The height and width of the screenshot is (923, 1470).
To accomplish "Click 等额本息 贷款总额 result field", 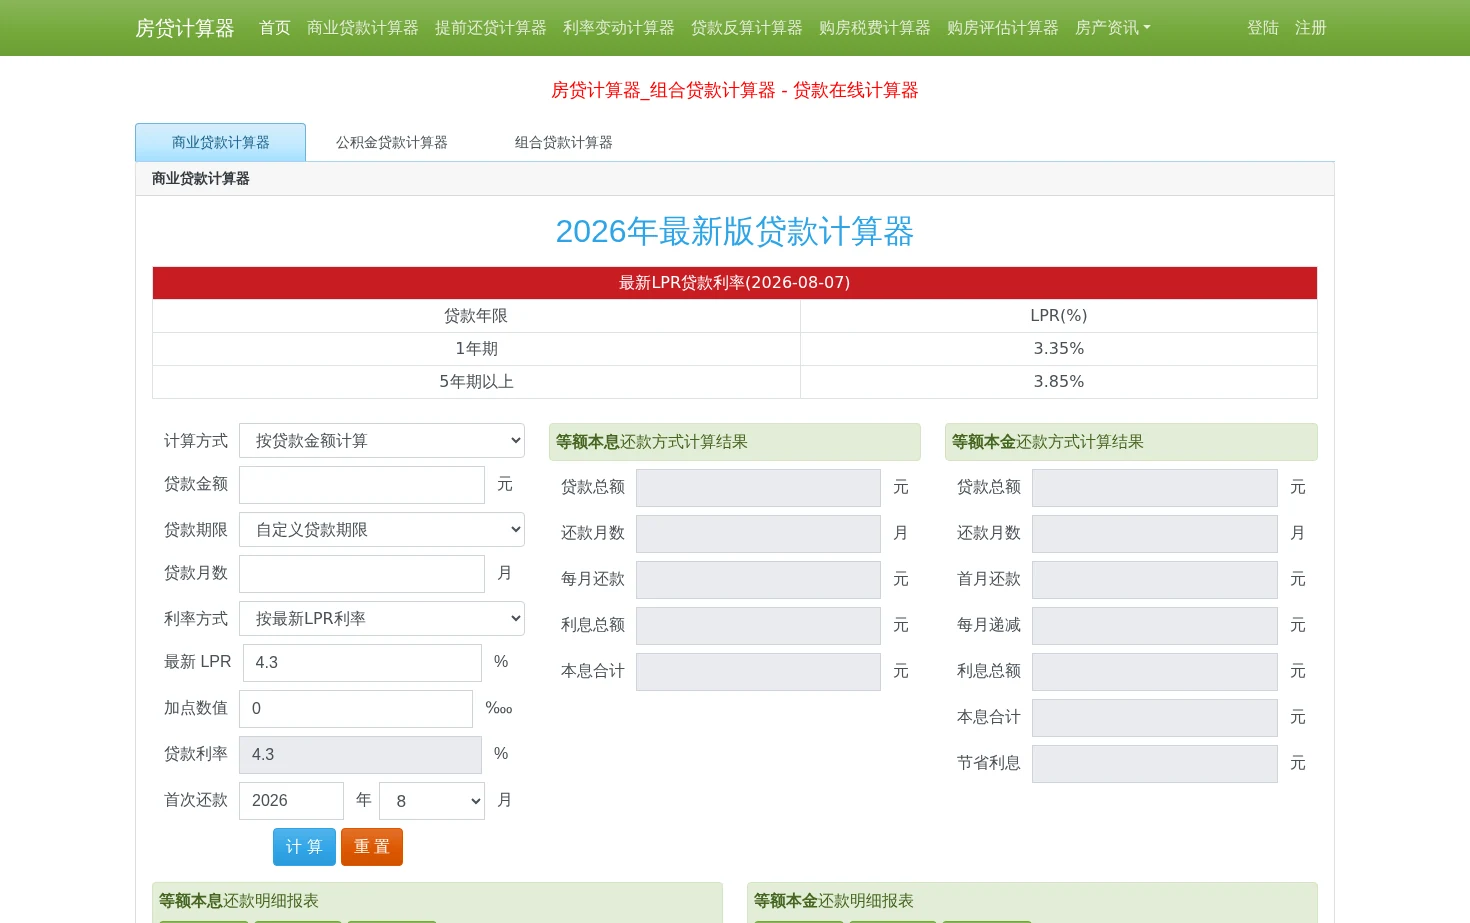I will pyautogui.click(x=758, y=488).
